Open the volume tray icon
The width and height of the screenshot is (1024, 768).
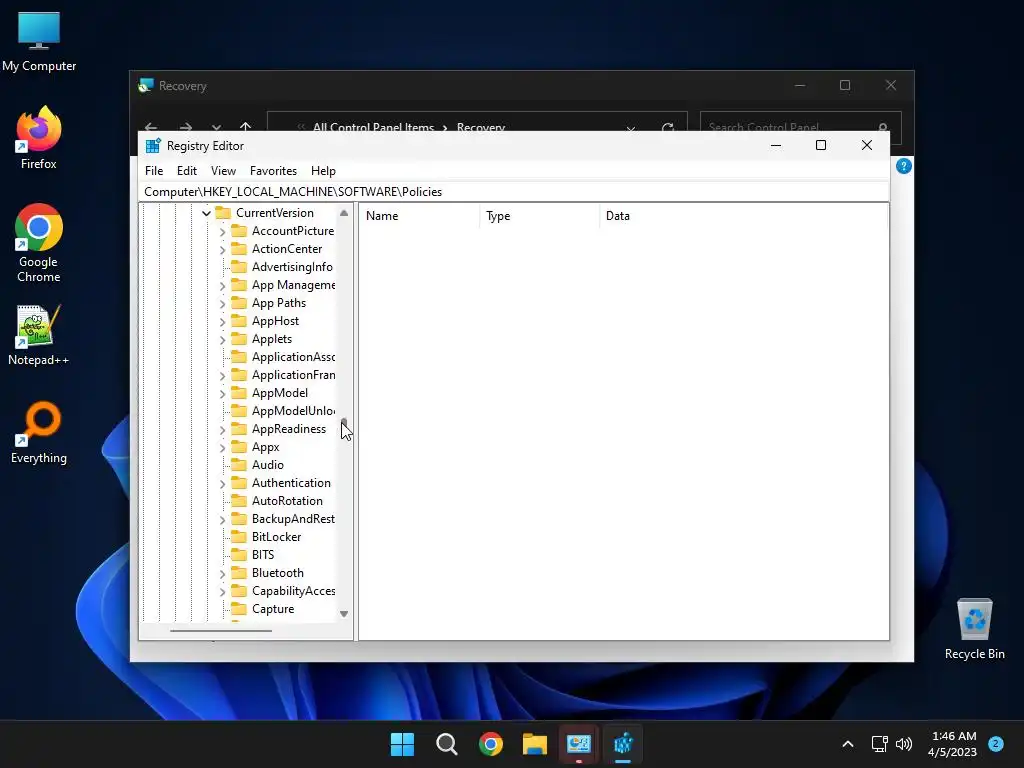(x=904, y=744)
